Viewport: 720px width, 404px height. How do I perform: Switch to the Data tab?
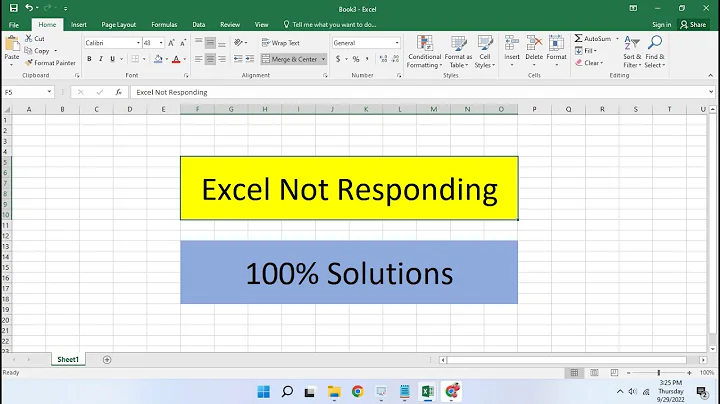click(x=198, y=24)
